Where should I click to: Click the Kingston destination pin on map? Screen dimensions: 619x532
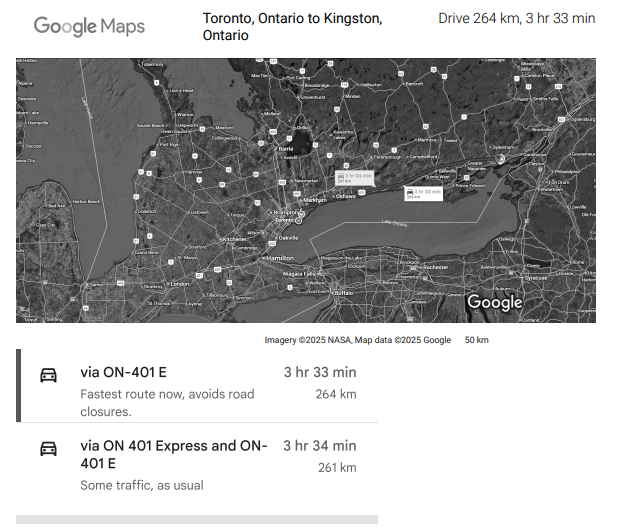click(500, 159)
